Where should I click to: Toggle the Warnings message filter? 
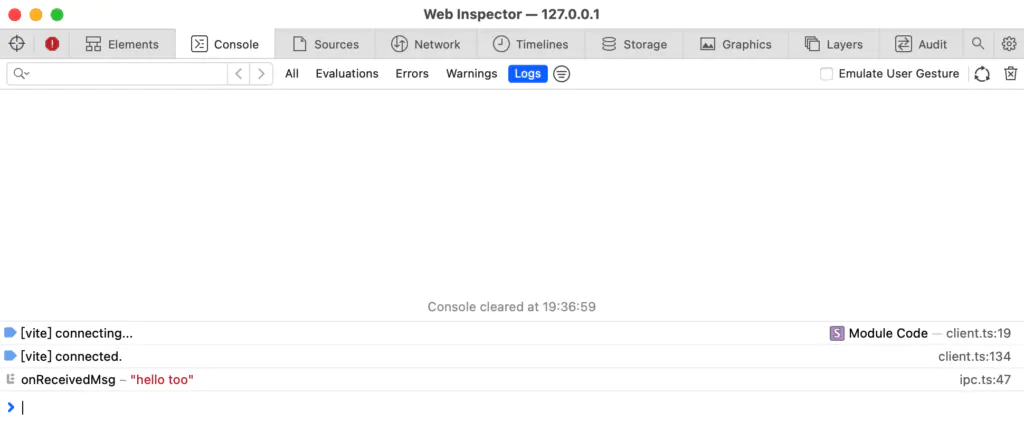(472, 74)
